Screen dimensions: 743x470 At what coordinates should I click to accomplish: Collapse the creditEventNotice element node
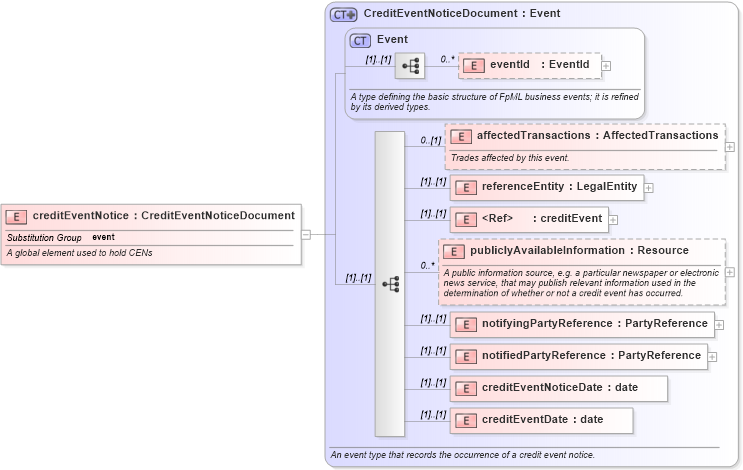coord(306,235)
